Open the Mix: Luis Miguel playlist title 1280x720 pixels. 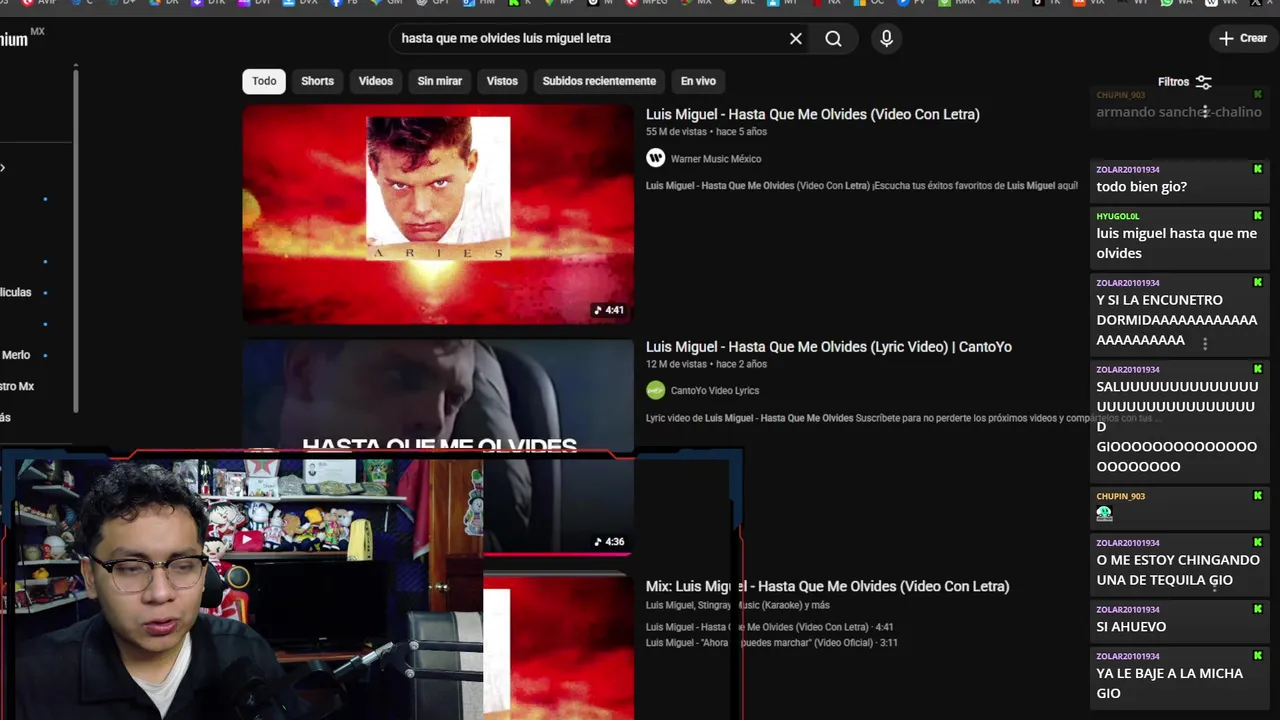(x=827, y=586)
